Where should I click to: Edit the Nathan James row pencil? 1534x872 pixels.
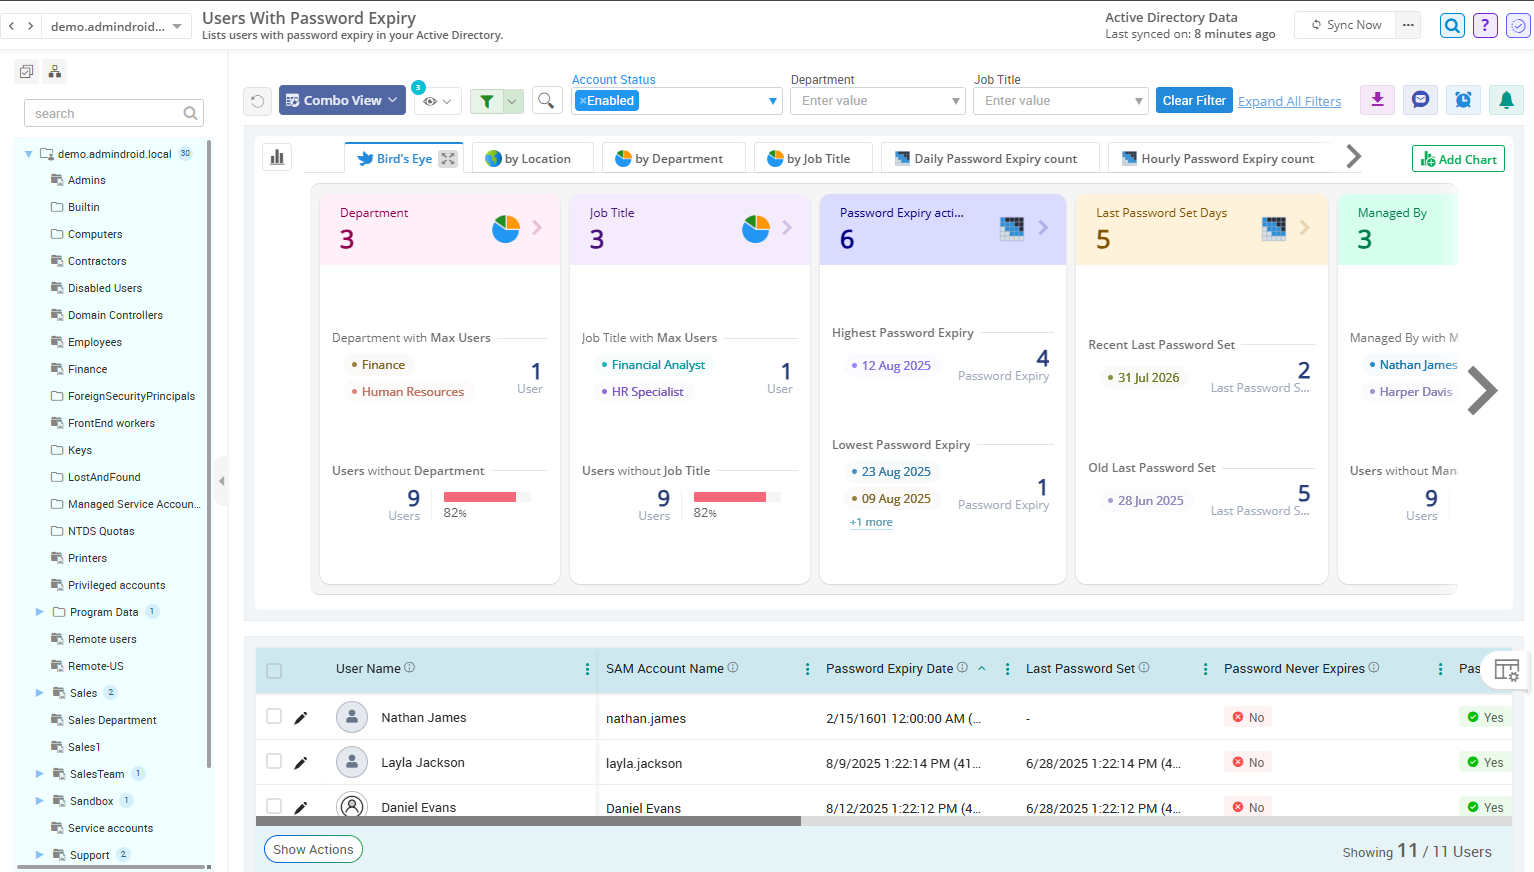pyautogui.click(x=300, y=718)
